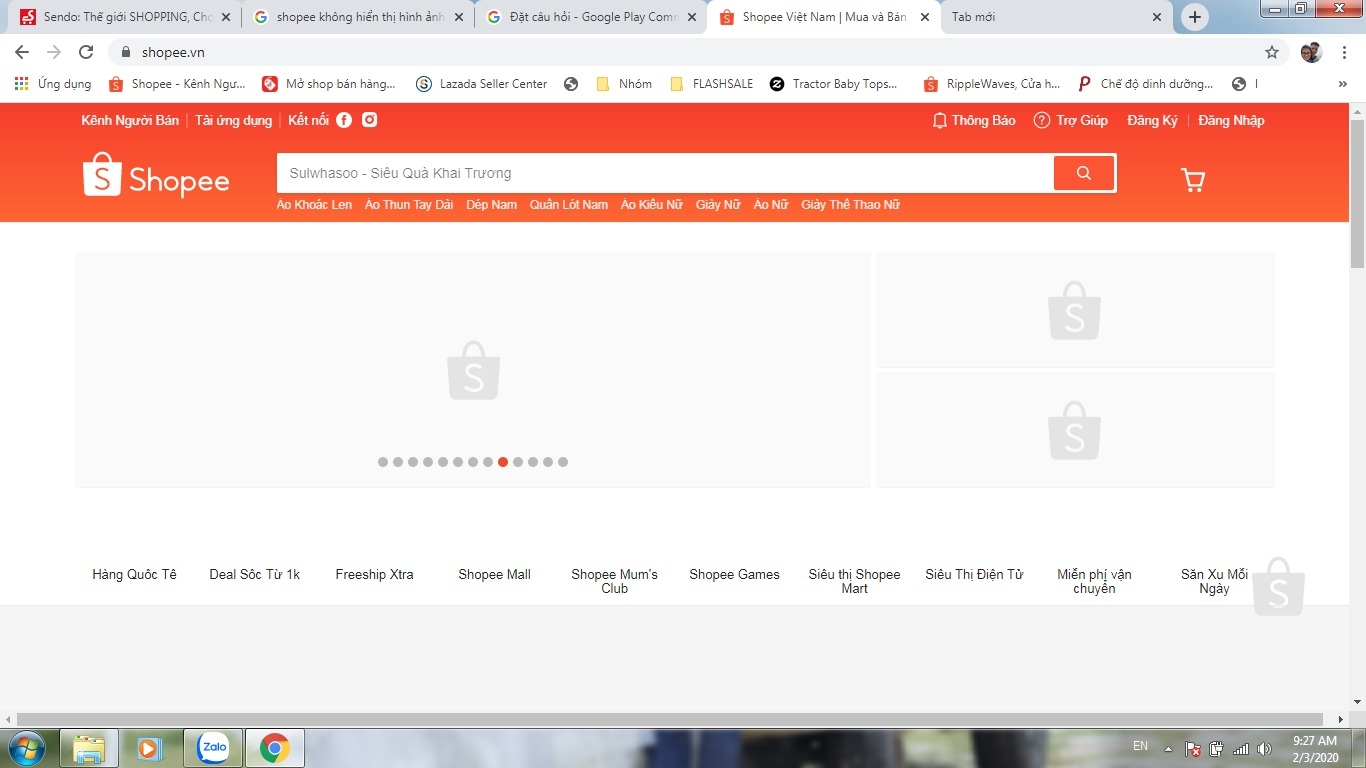Open the Chrome profile avatar
This screenshot has width=1366, height=768.
click(x=1311, y=52)
